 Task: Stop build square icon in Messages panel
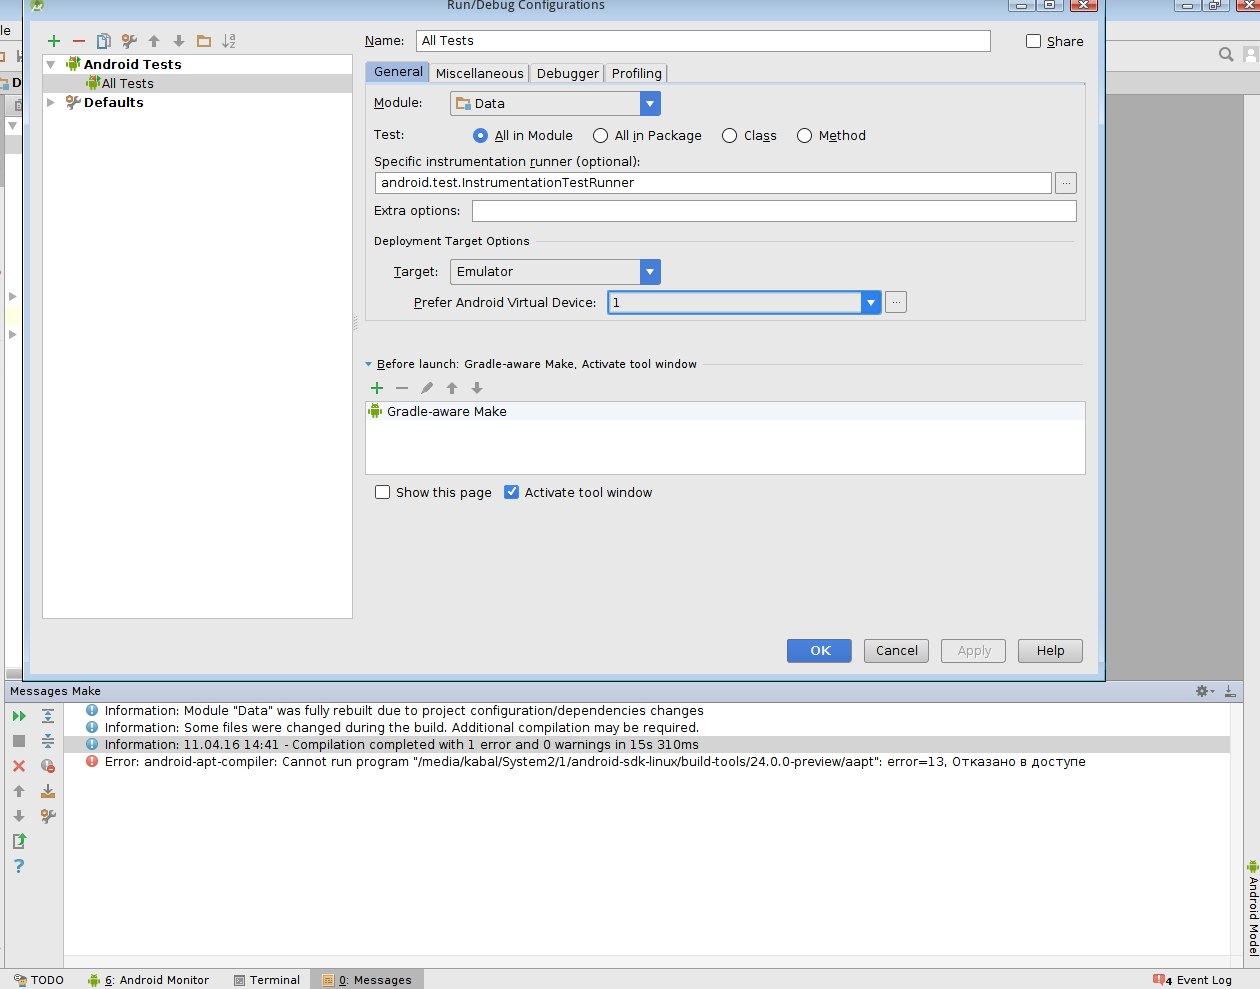[19, 741]
